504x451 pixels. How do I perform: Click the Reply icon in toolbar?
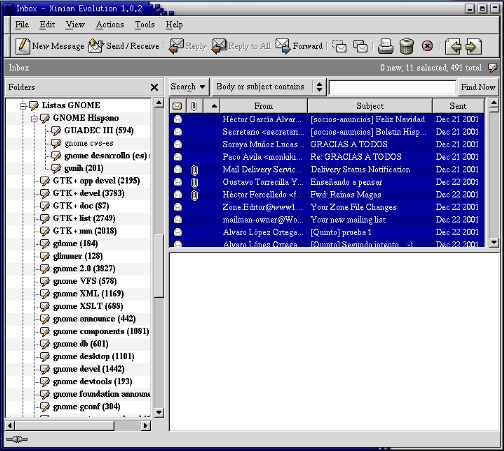(176, 46)
